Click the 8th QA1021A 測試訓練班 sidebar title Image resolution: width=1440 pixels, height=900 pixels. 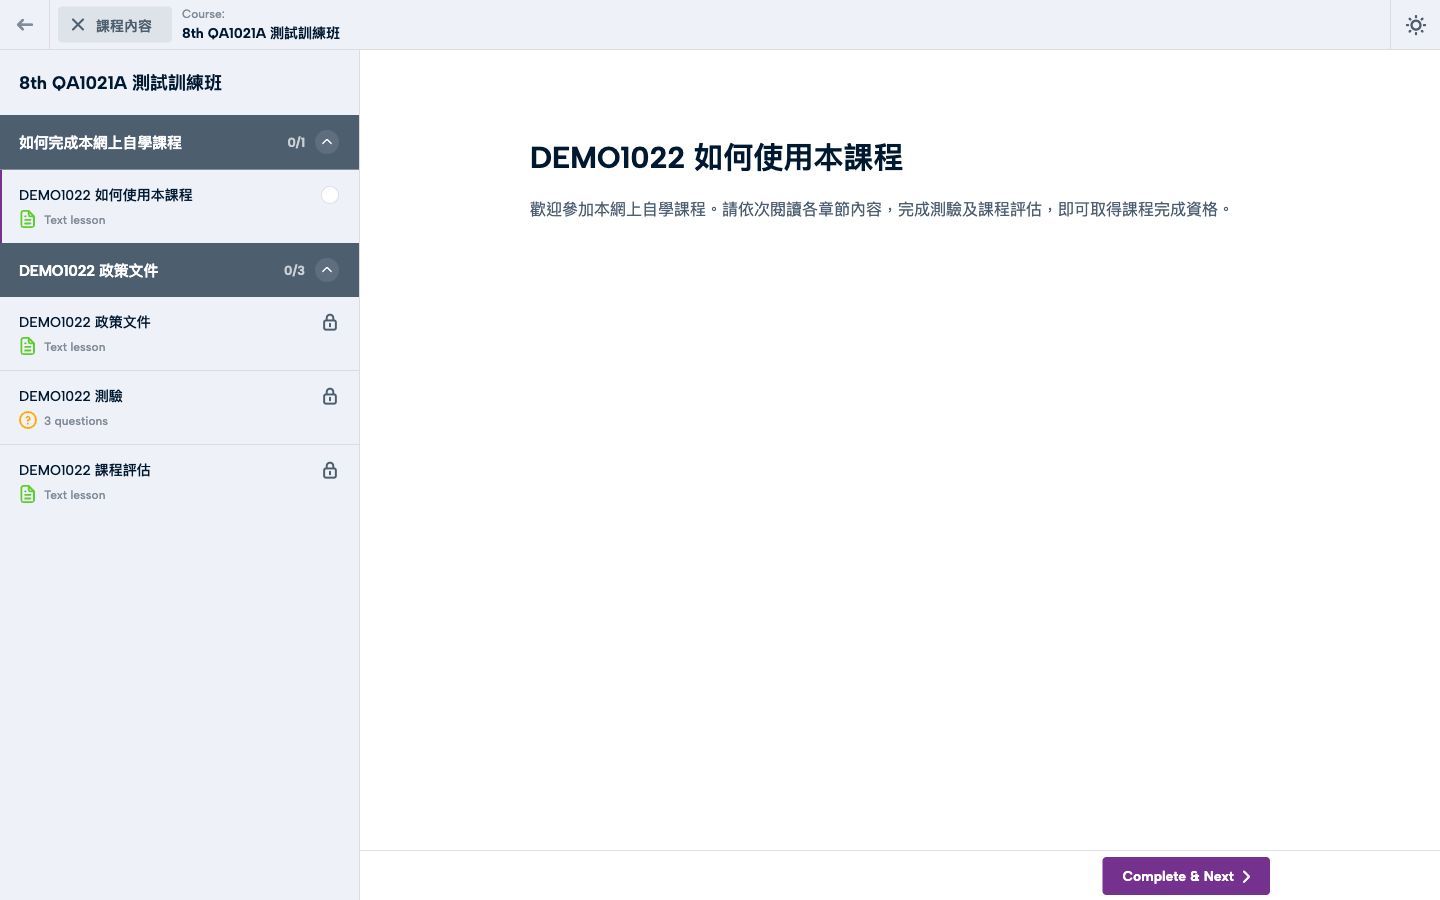pos(120,83)
